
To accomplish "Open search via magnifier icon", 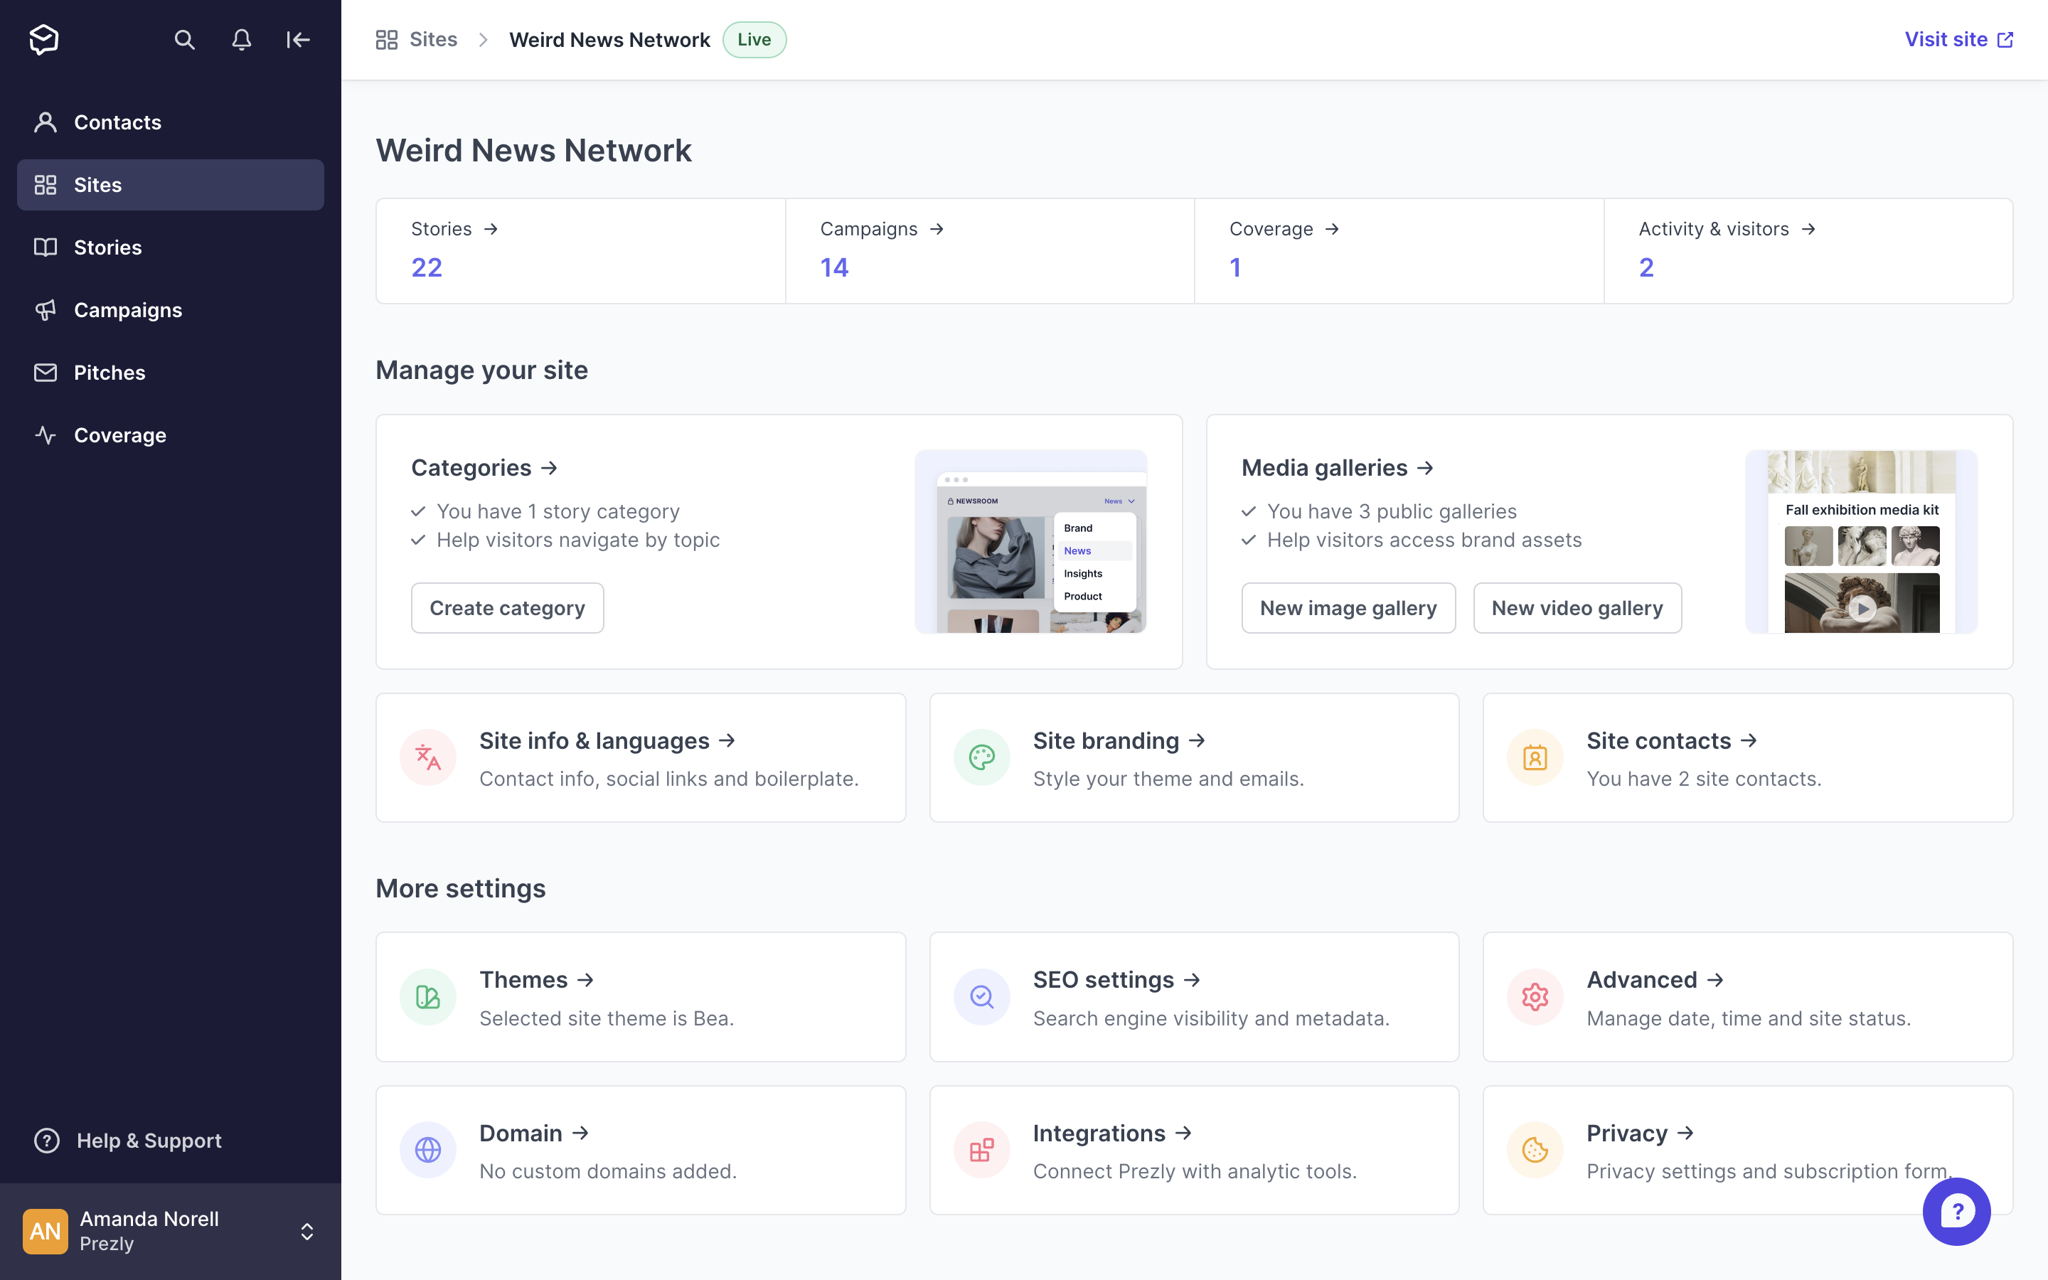I will coord(184,40).
